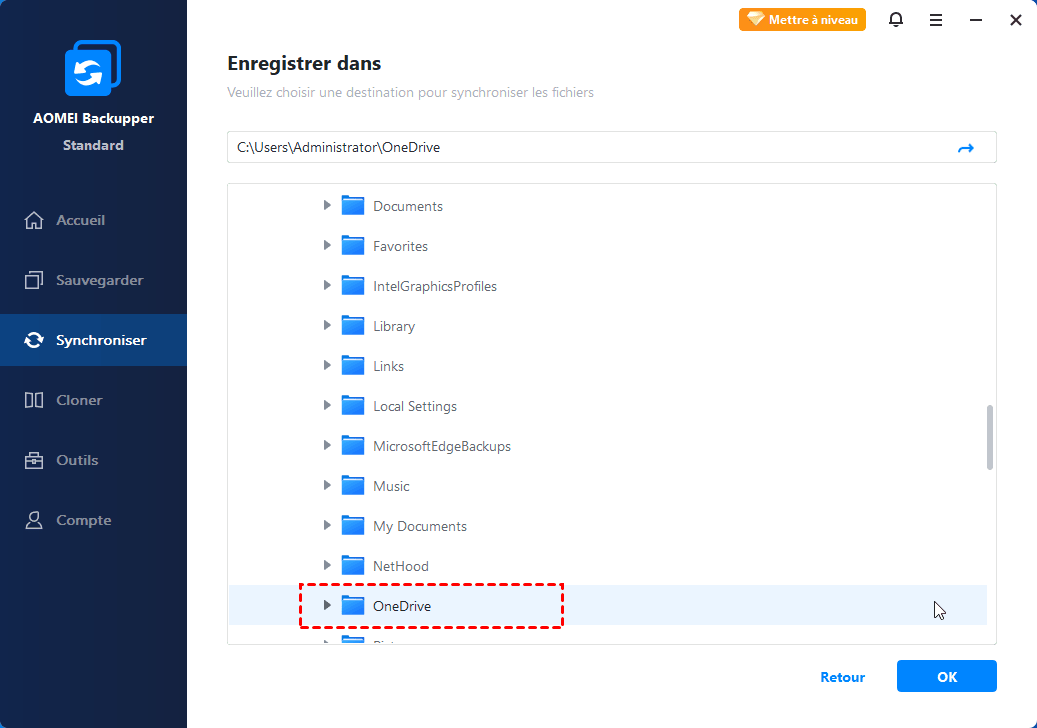Click the path go arrow icon
This screenshot has height=728, width=1037.
coord(965,147)
